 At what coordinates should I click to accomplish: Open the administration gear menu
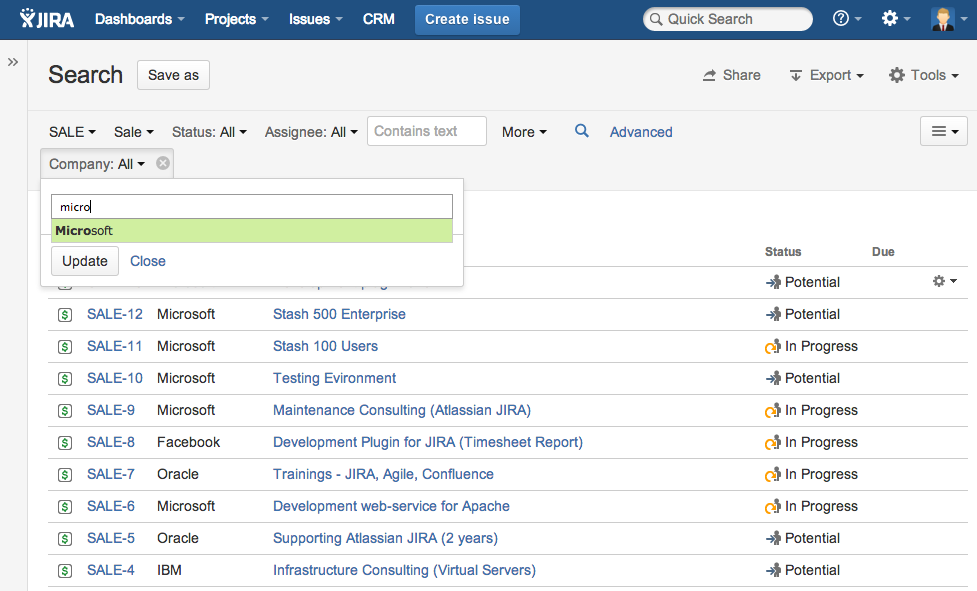coord(895,19)
